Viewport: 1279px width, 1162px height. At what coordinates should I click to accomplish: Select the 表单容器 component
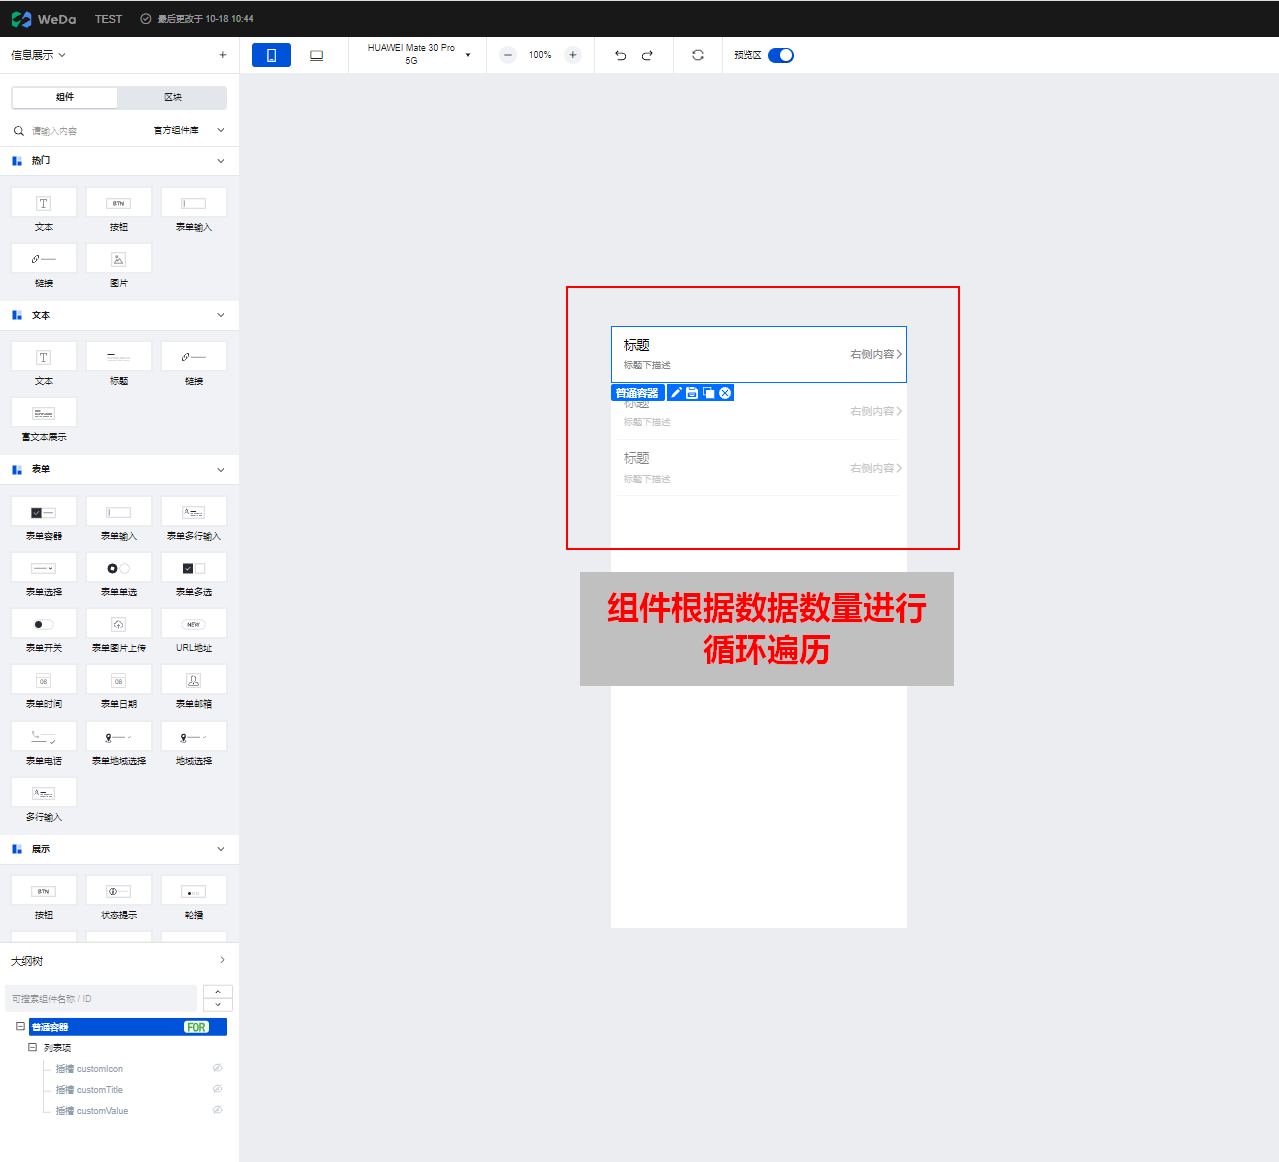pos(44,519)
